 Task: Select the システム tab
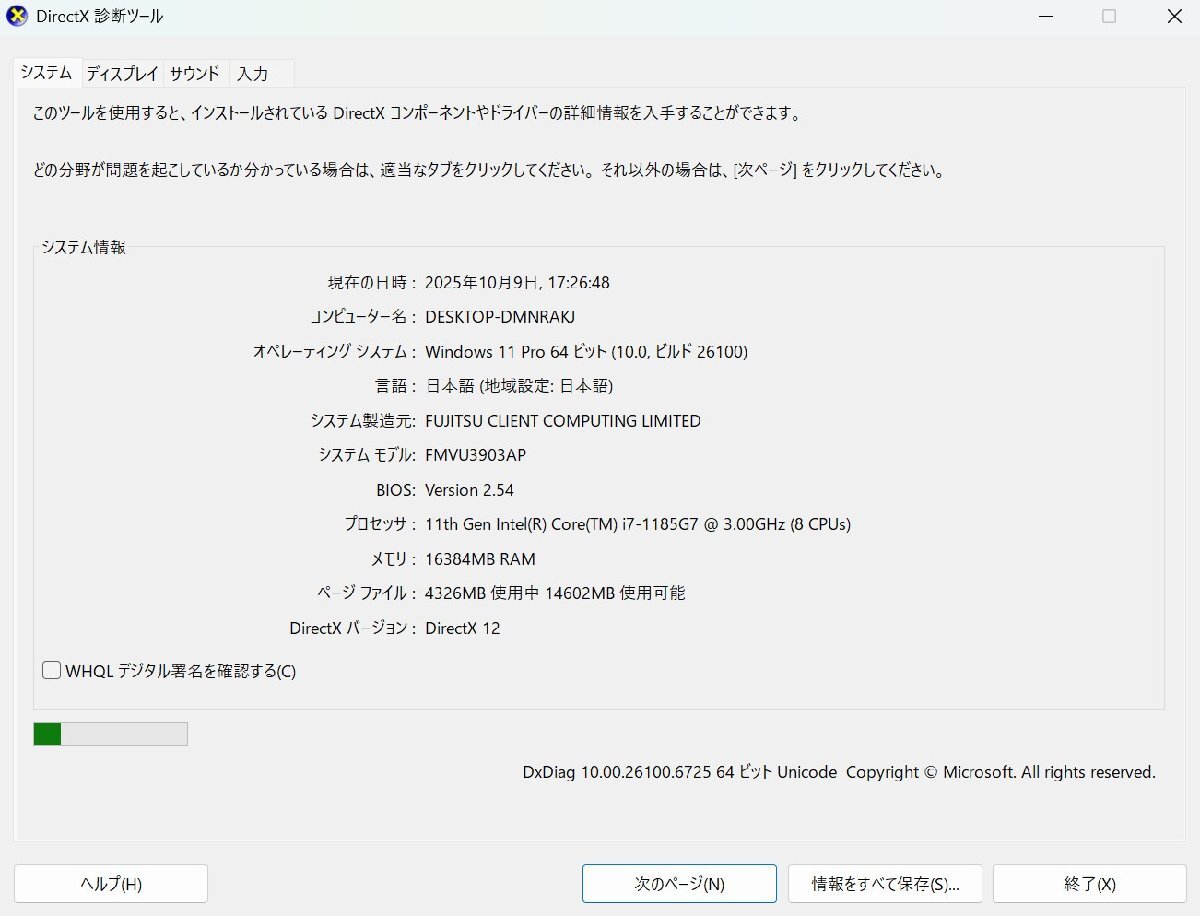[x=46, y=72]
